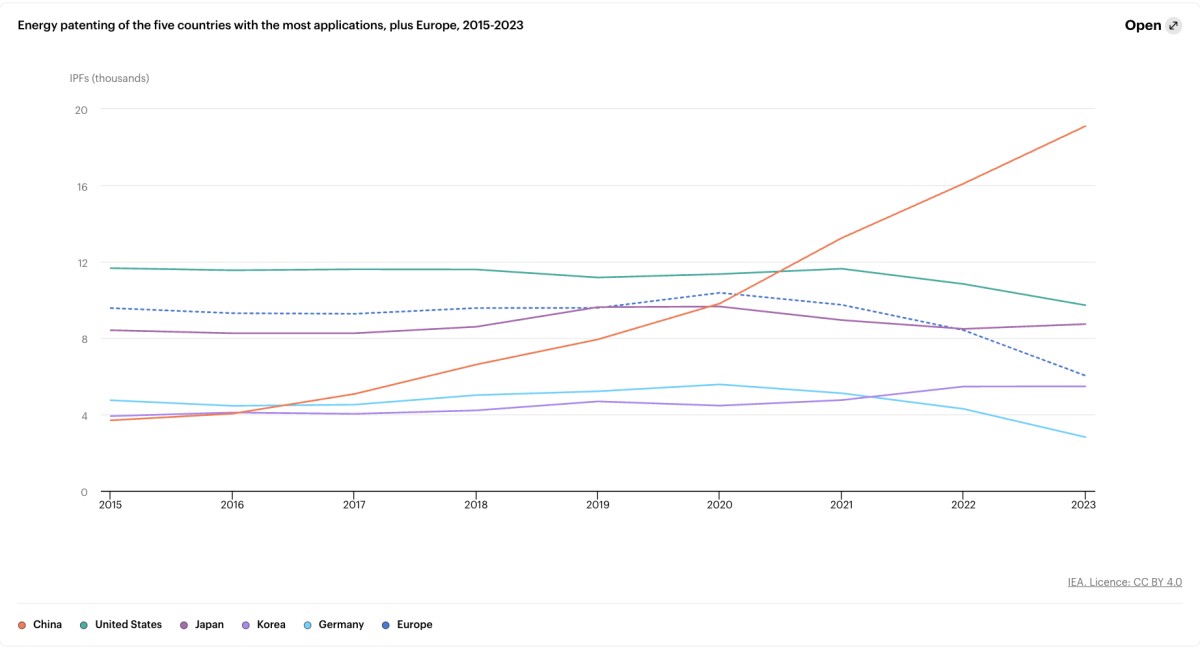This screenshot has width=1200, height=647.
Task: Click the dashed Europe line peak at 2020
Action: point(719,293)
